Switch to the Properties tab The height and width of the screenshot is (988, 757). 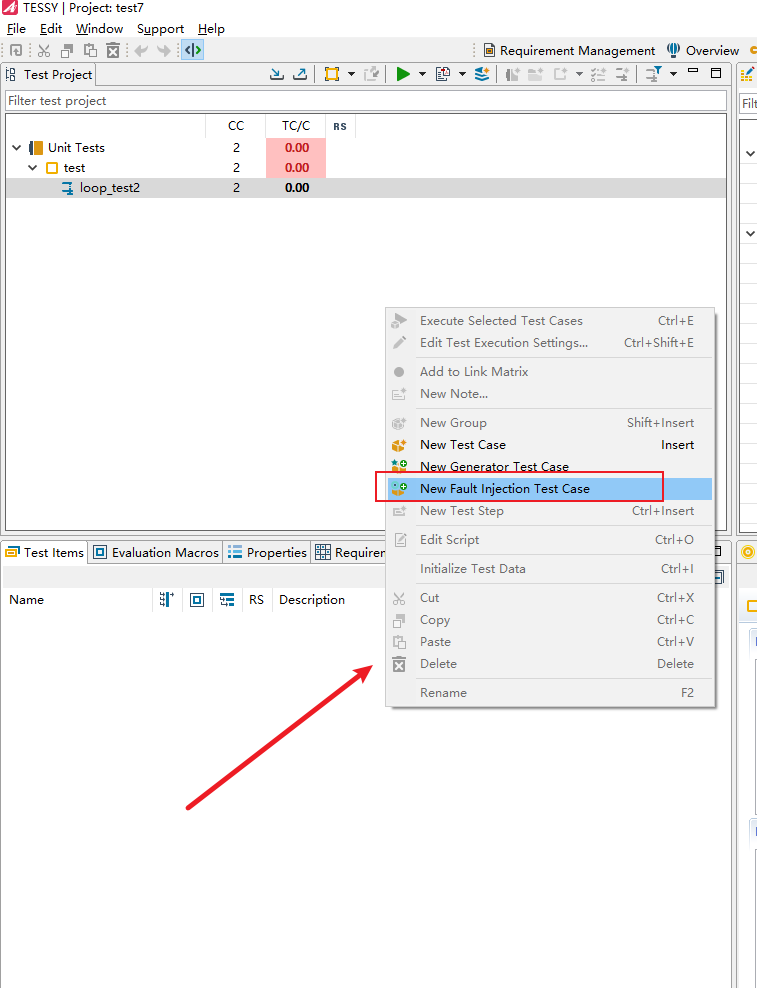(x=267, y=553)
